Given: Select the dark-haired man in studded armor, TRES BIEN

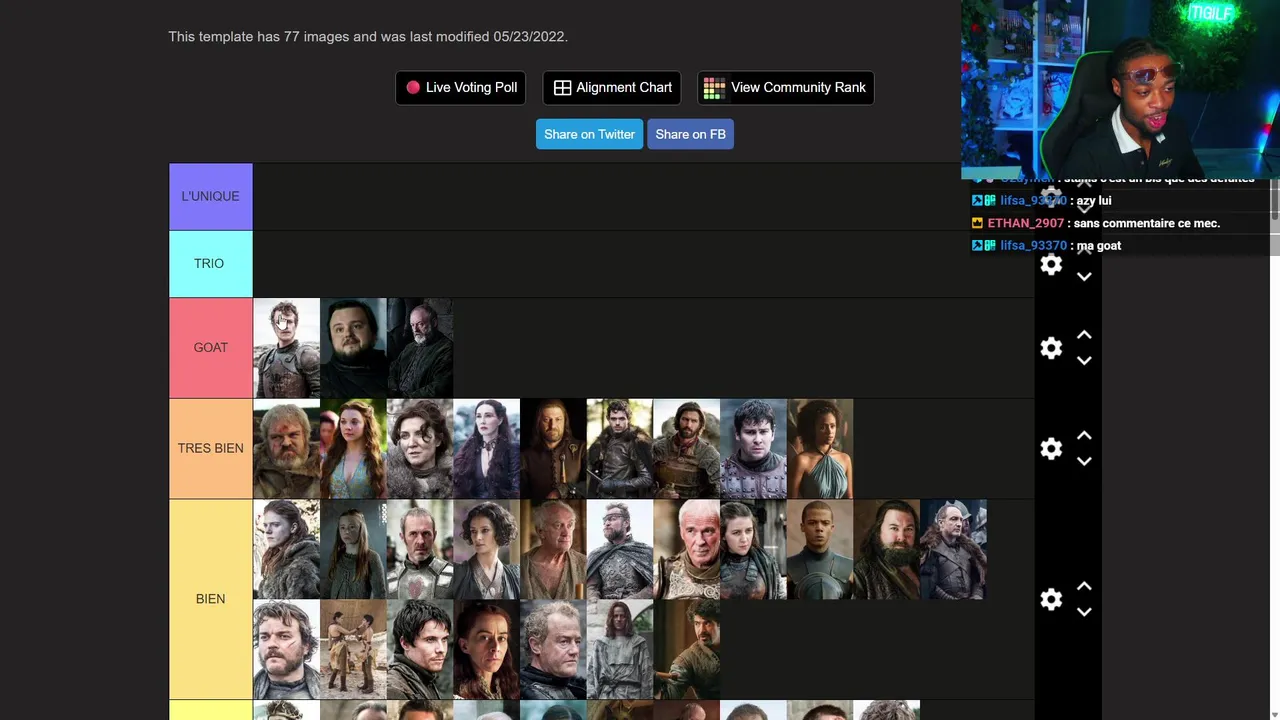Looking at the screenshot, I should point(753,448).
